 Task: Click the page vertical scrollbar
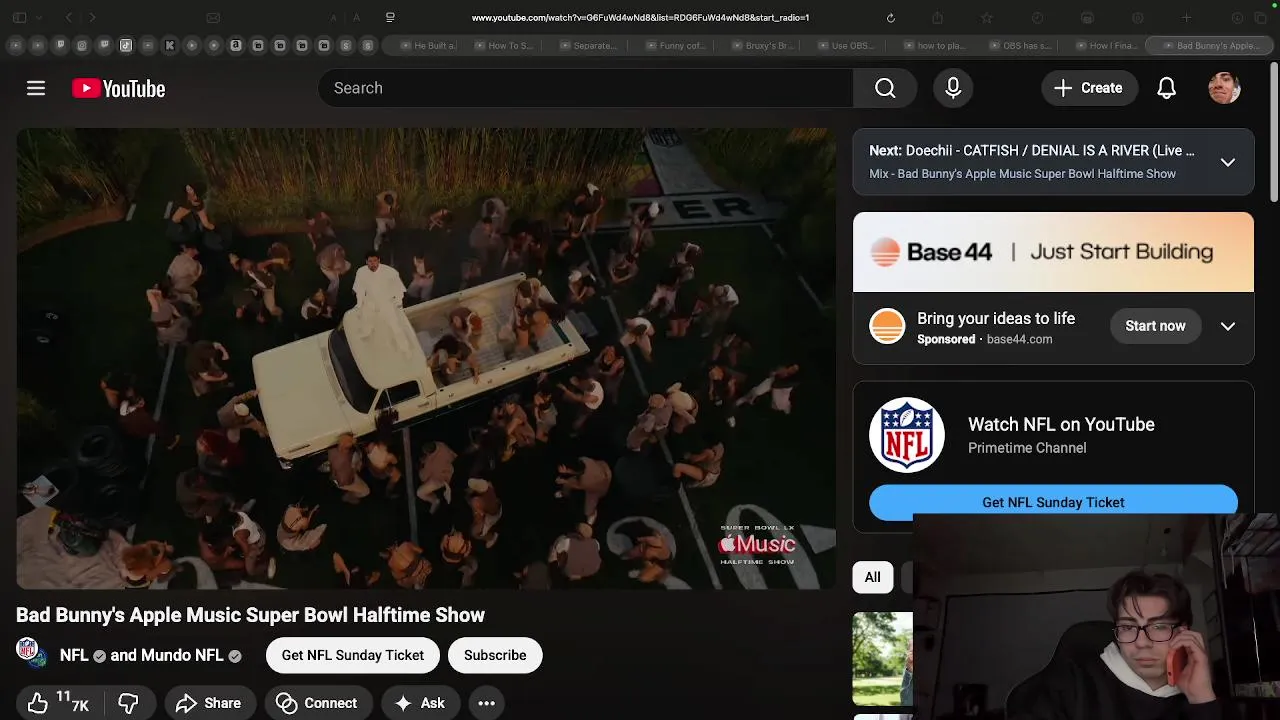pyautogui.click(x=1274, y=130)
